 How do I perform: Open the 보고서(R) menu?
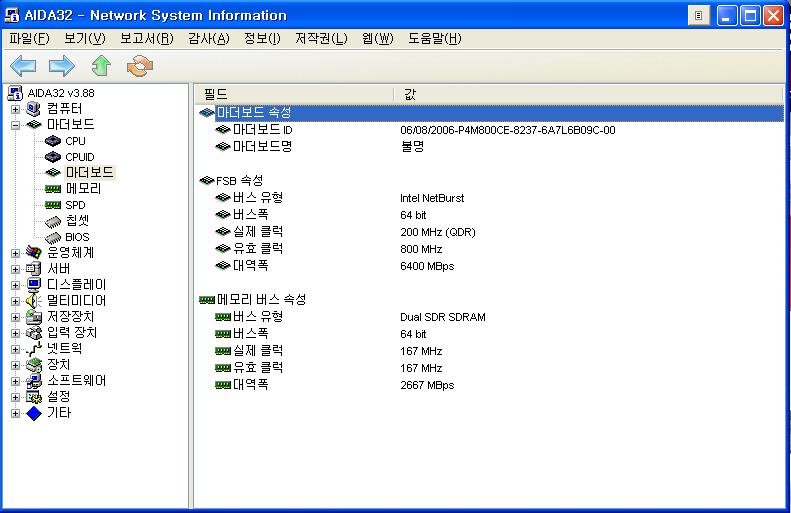146,38
